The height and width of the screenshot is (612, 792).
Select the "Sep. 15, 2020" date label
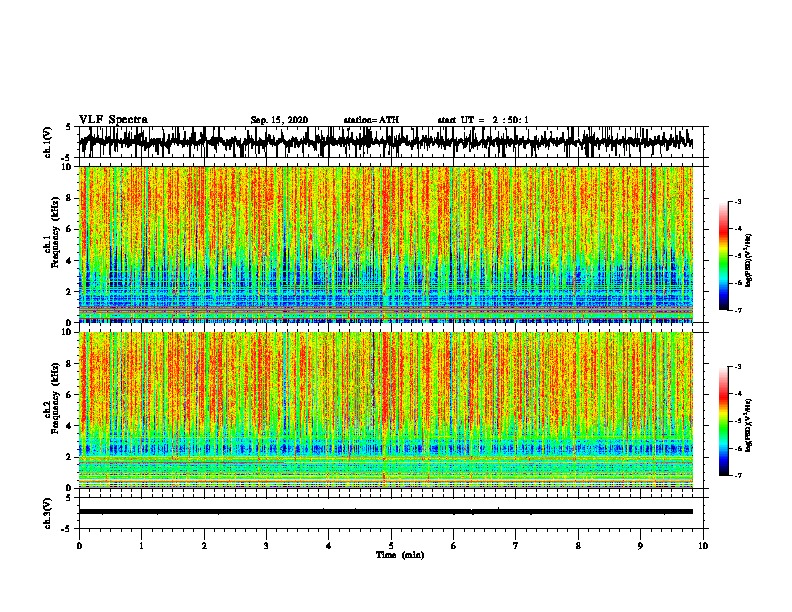(x=279, y=120)
